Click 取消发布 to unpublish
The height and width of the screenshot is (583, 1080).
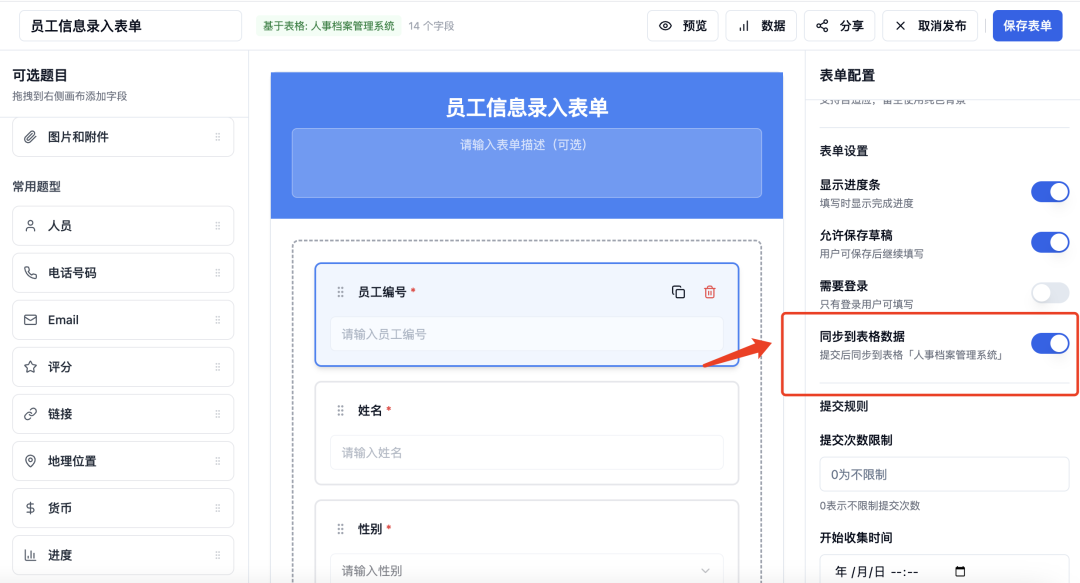[x=930, y=25]
